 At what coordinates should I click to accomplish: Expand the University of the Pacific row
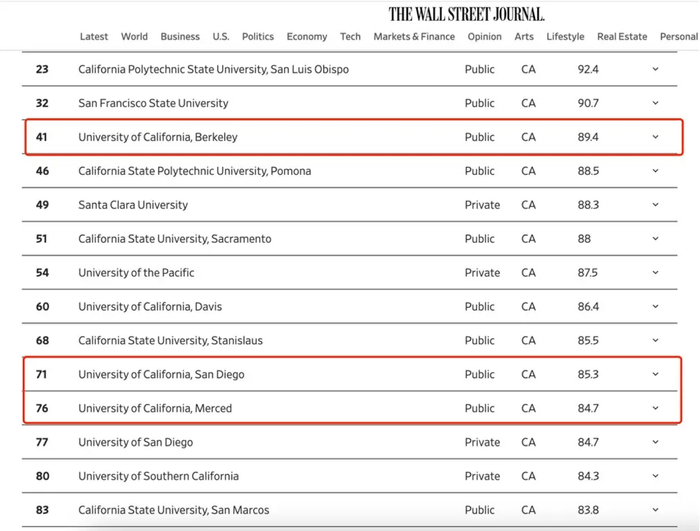tap(655, 273)
